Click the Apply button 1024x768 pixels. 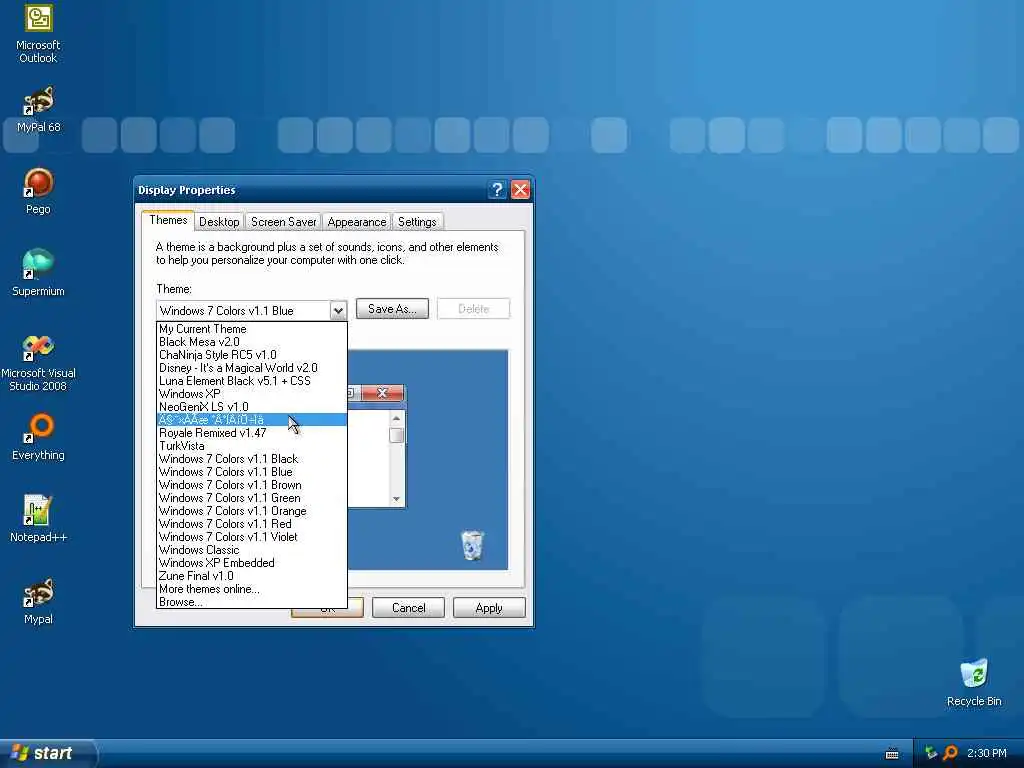(x=489, y=608)
